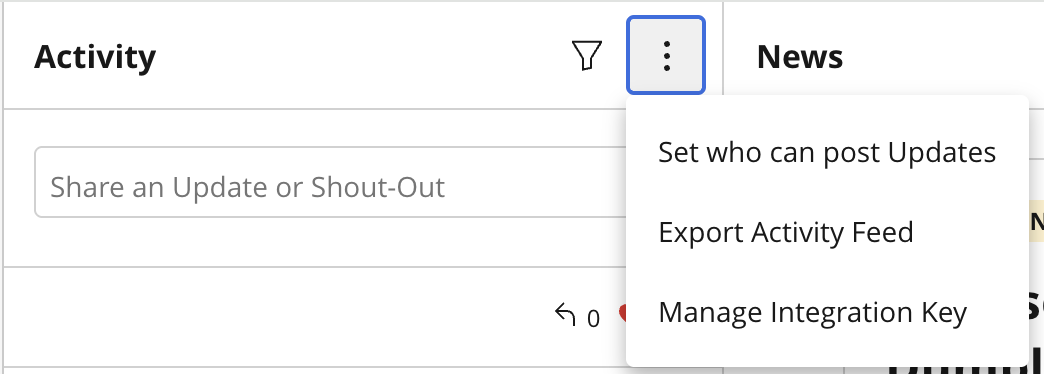Configure who may post Updates

point(827,152)
